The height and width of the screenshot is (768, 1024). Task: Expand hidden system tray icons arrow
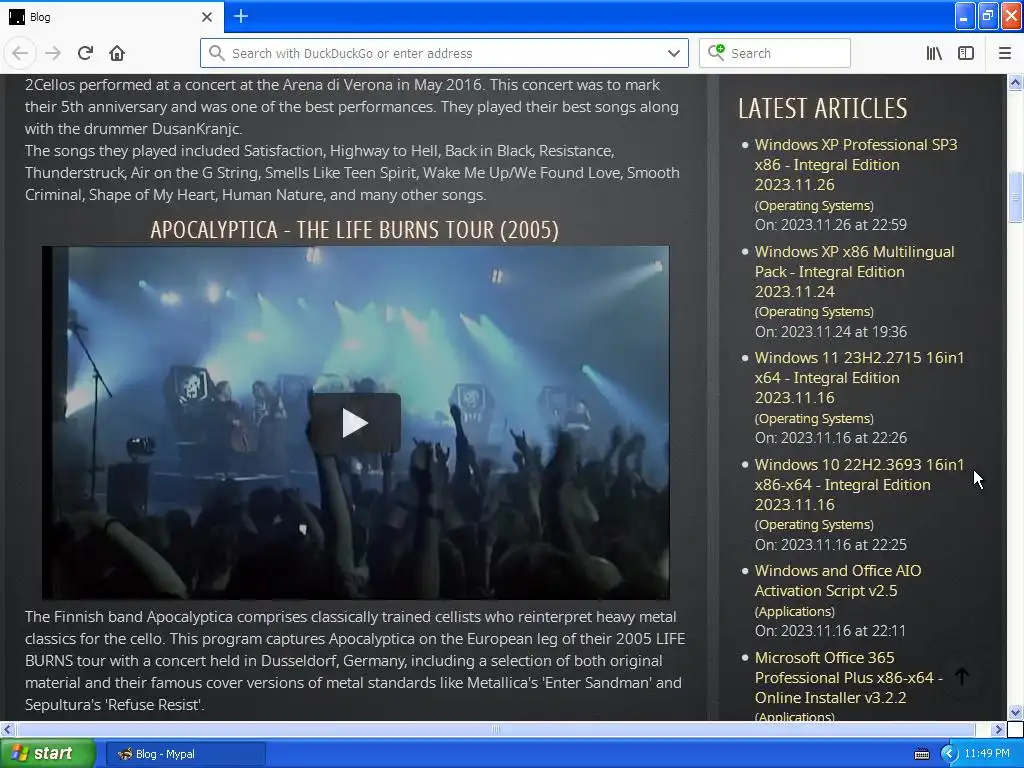pyautogui.click(x=949, y=754)
